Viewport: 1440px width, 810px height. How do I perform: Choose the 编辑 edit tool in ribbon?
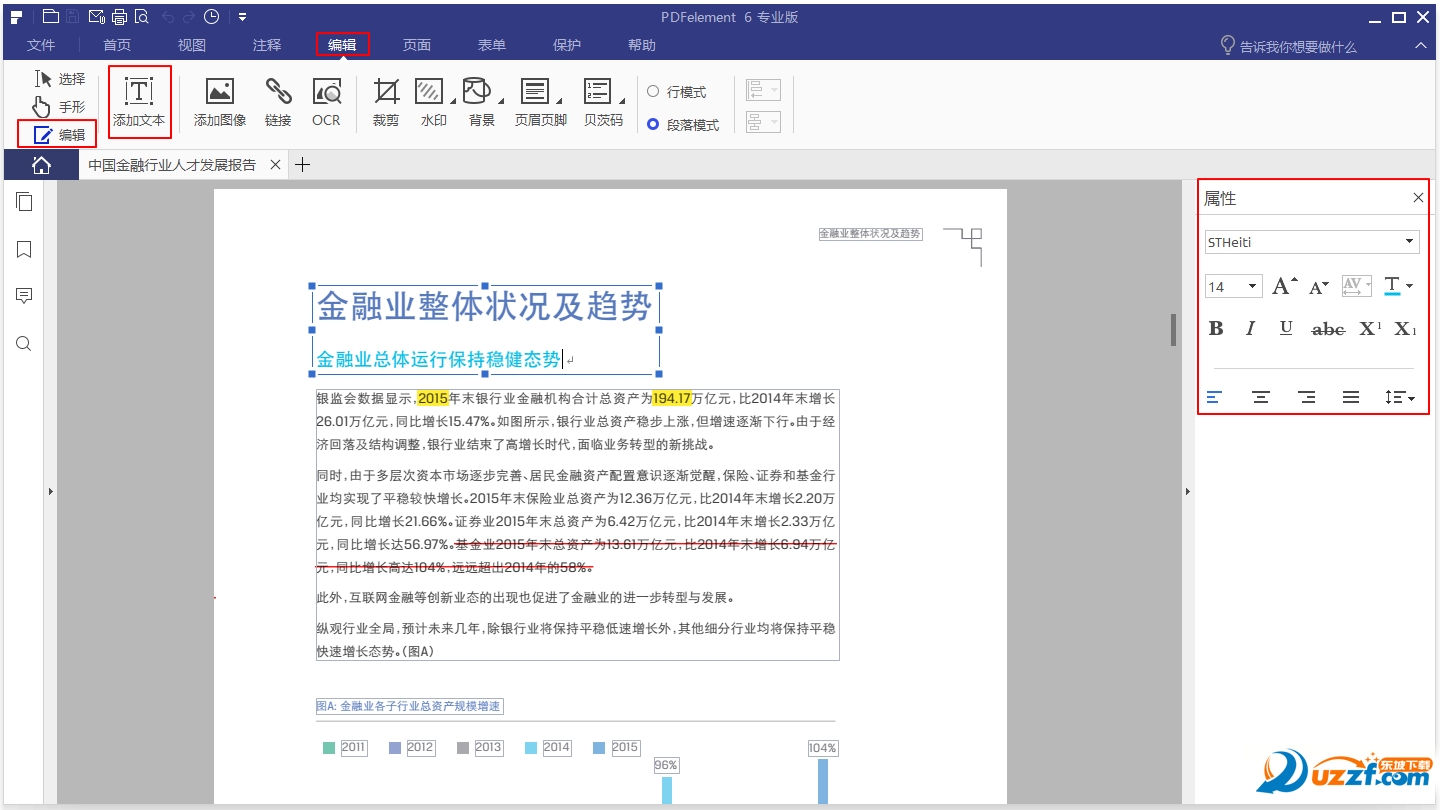coord(58,134)
